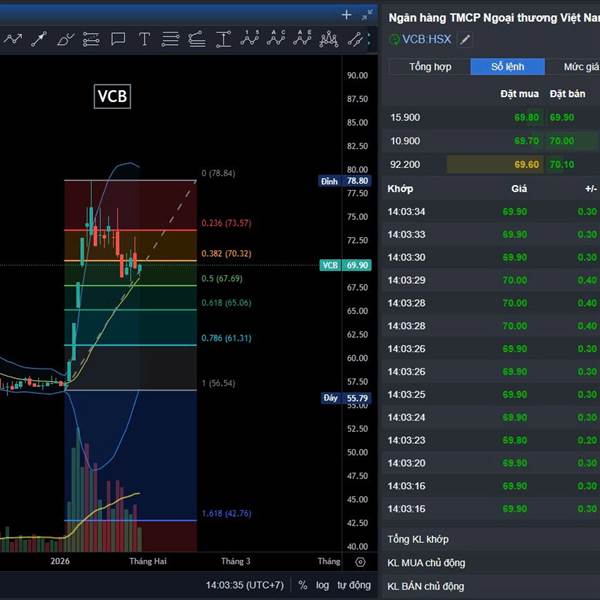600x600 pixels.
Task: Select the Text annotation tool
Action: coord(144,39)
